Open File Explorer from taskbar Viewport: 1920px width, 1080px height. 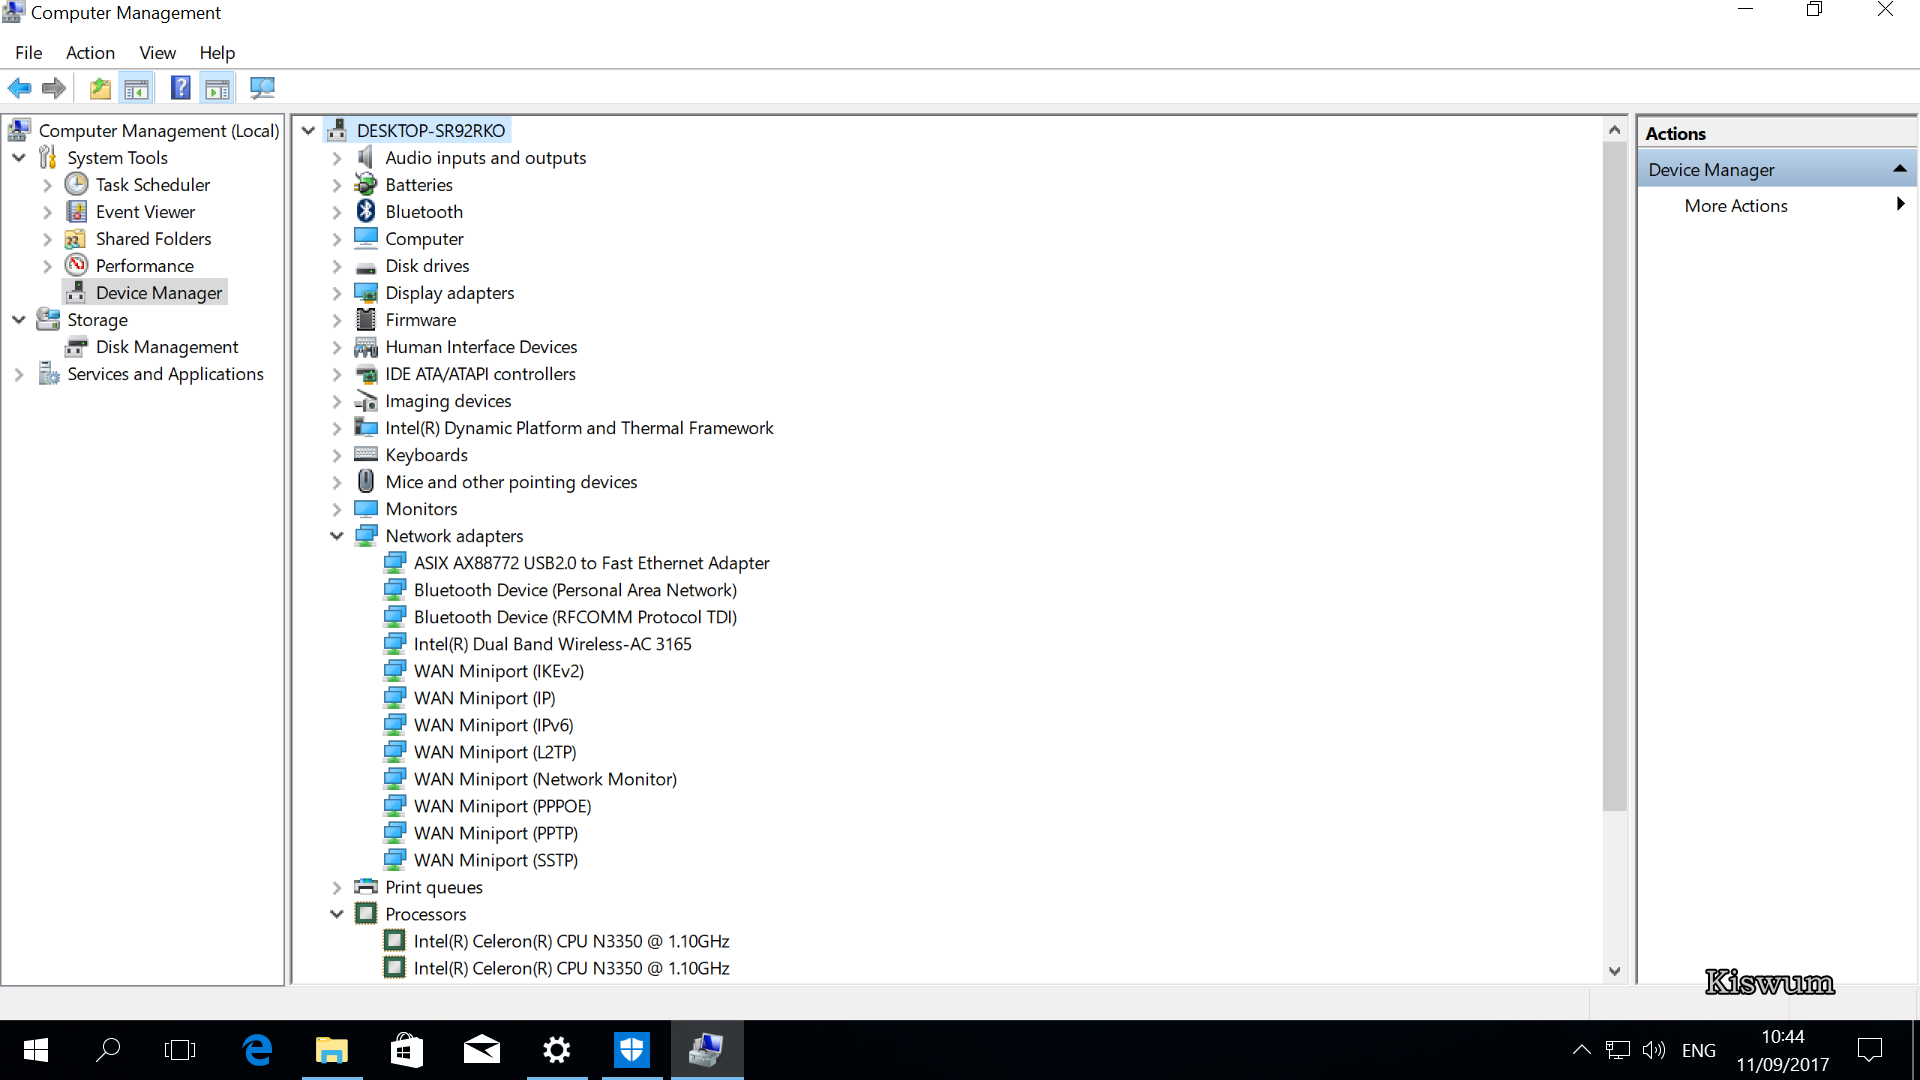coord(332,1050)
